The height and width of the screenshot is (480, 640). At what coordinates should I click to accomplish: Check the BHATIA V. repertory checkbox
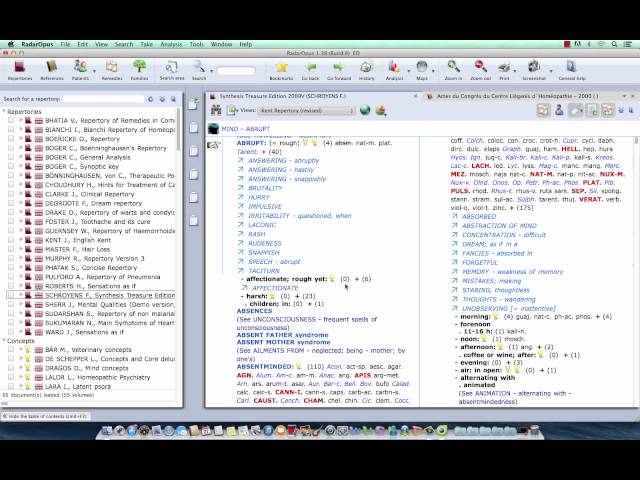(11, 120)
